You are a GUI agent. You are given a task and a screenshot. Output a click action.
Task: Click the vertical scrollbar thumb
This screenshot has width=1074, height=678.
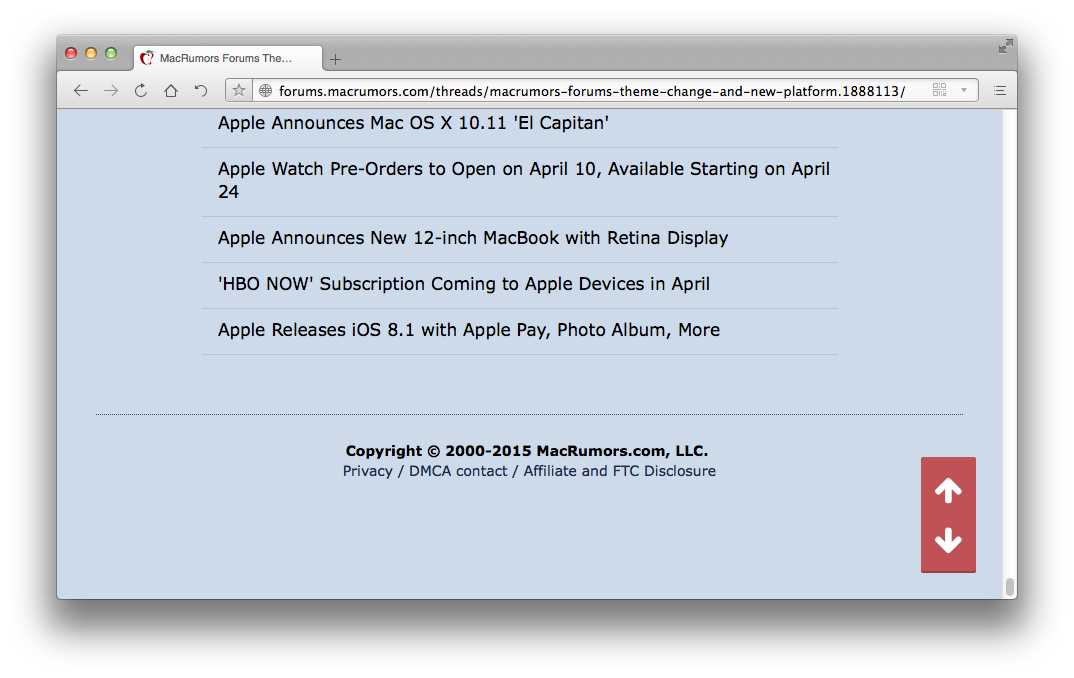(x=1009, y=587)
